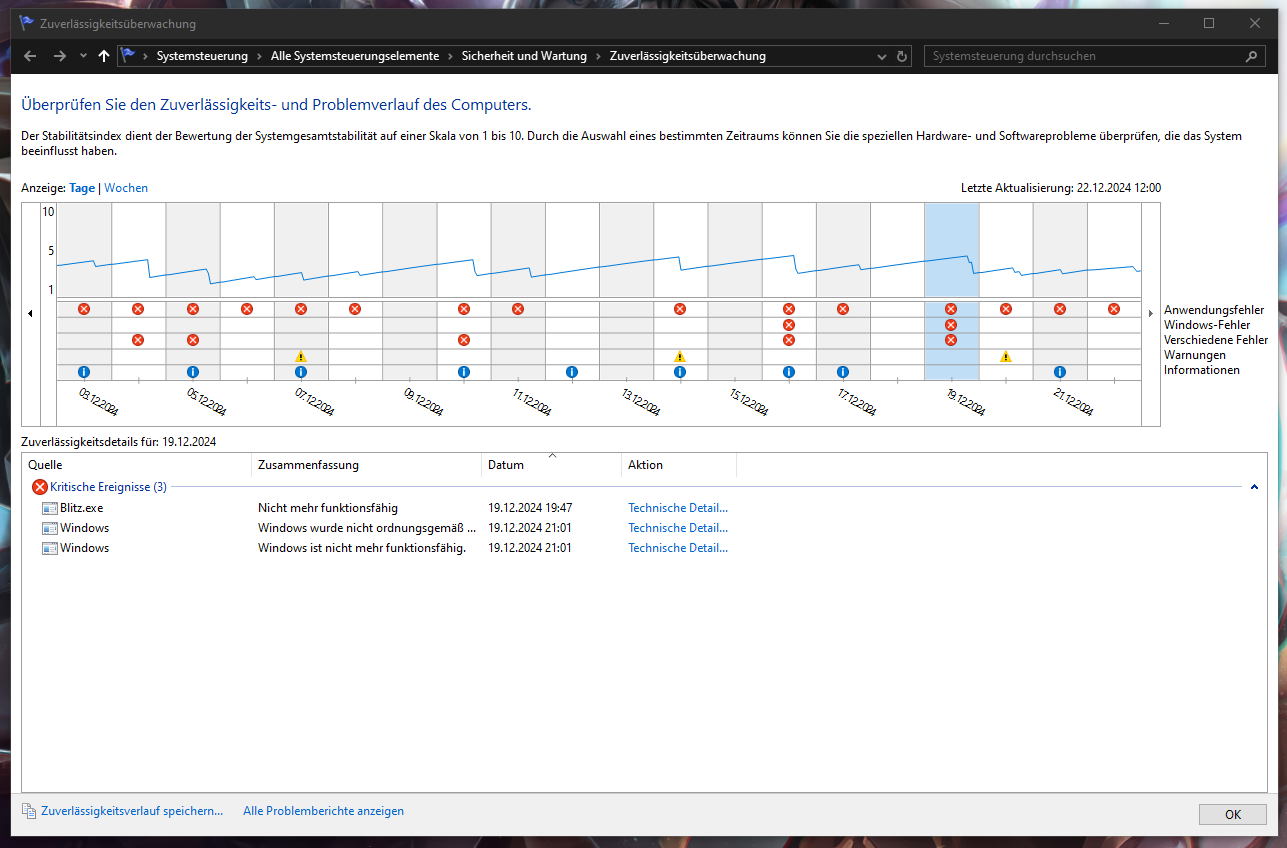
Task: Select the information icon on 07.12.2024
Action: [x=301, y=372]
